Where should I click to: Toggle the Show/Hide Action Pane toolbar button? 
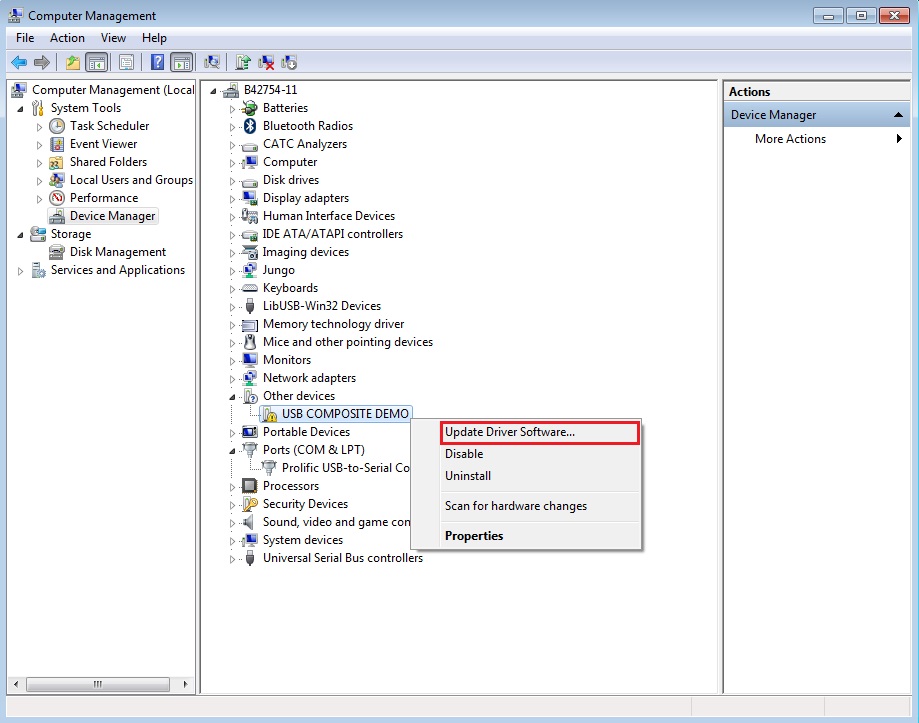point(181,62)
